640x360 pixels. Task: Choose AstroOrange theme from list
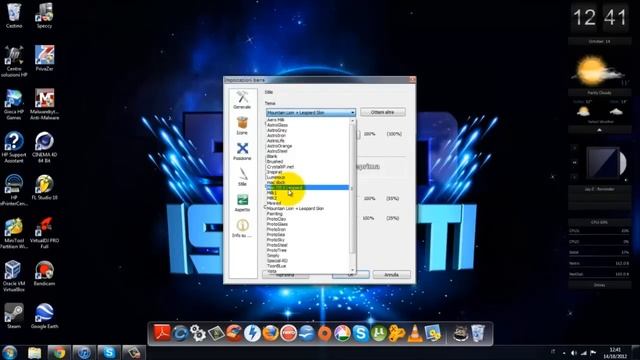[x=279, y=146]
